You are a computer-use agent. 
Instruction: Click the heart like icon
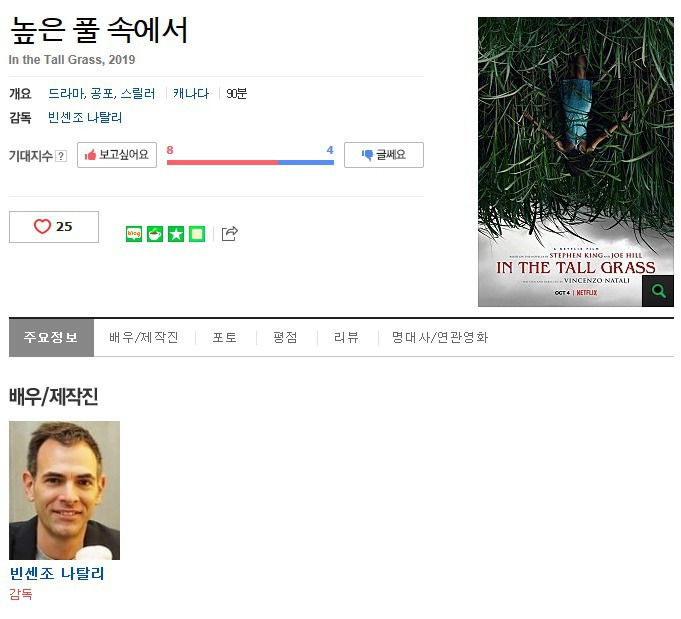(x=43, y=226)
